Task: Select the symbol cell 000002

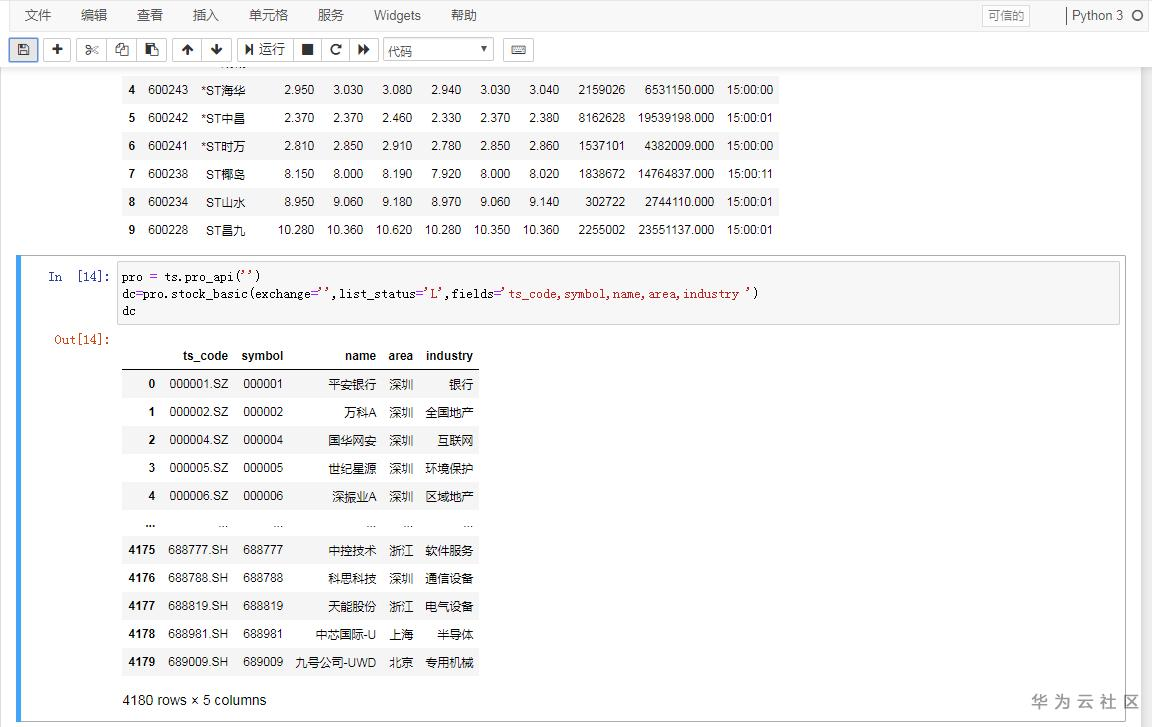Action: (x=263, y=412)
